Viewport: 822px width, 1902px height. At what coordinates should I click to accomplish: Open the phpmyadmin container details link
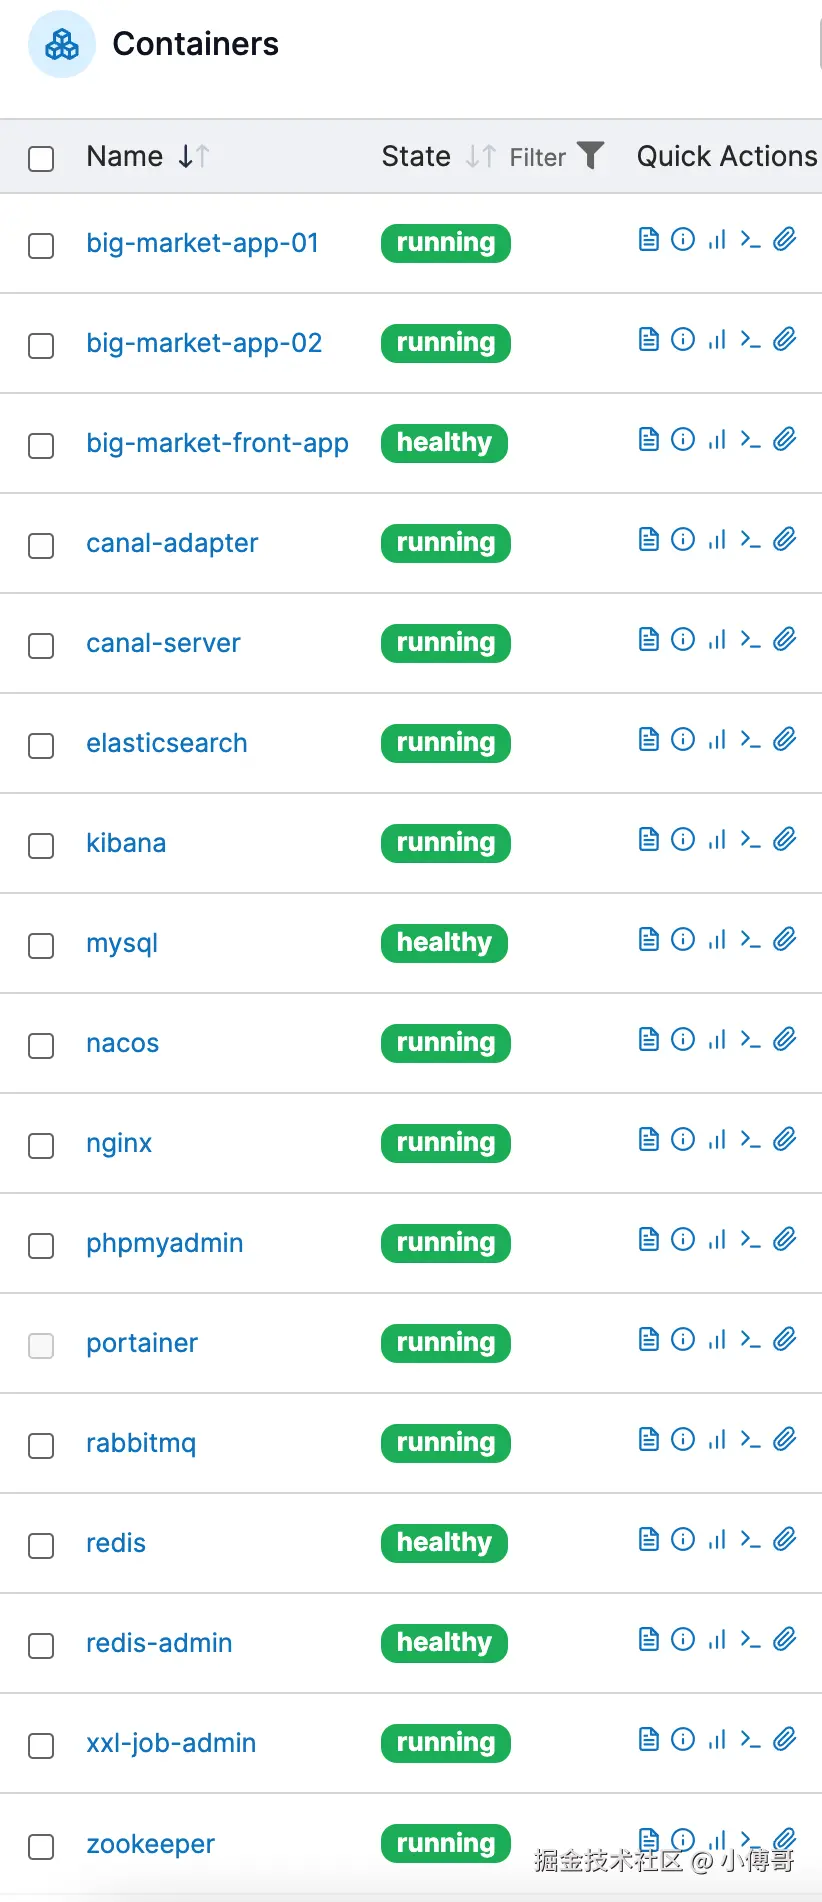164,1243
